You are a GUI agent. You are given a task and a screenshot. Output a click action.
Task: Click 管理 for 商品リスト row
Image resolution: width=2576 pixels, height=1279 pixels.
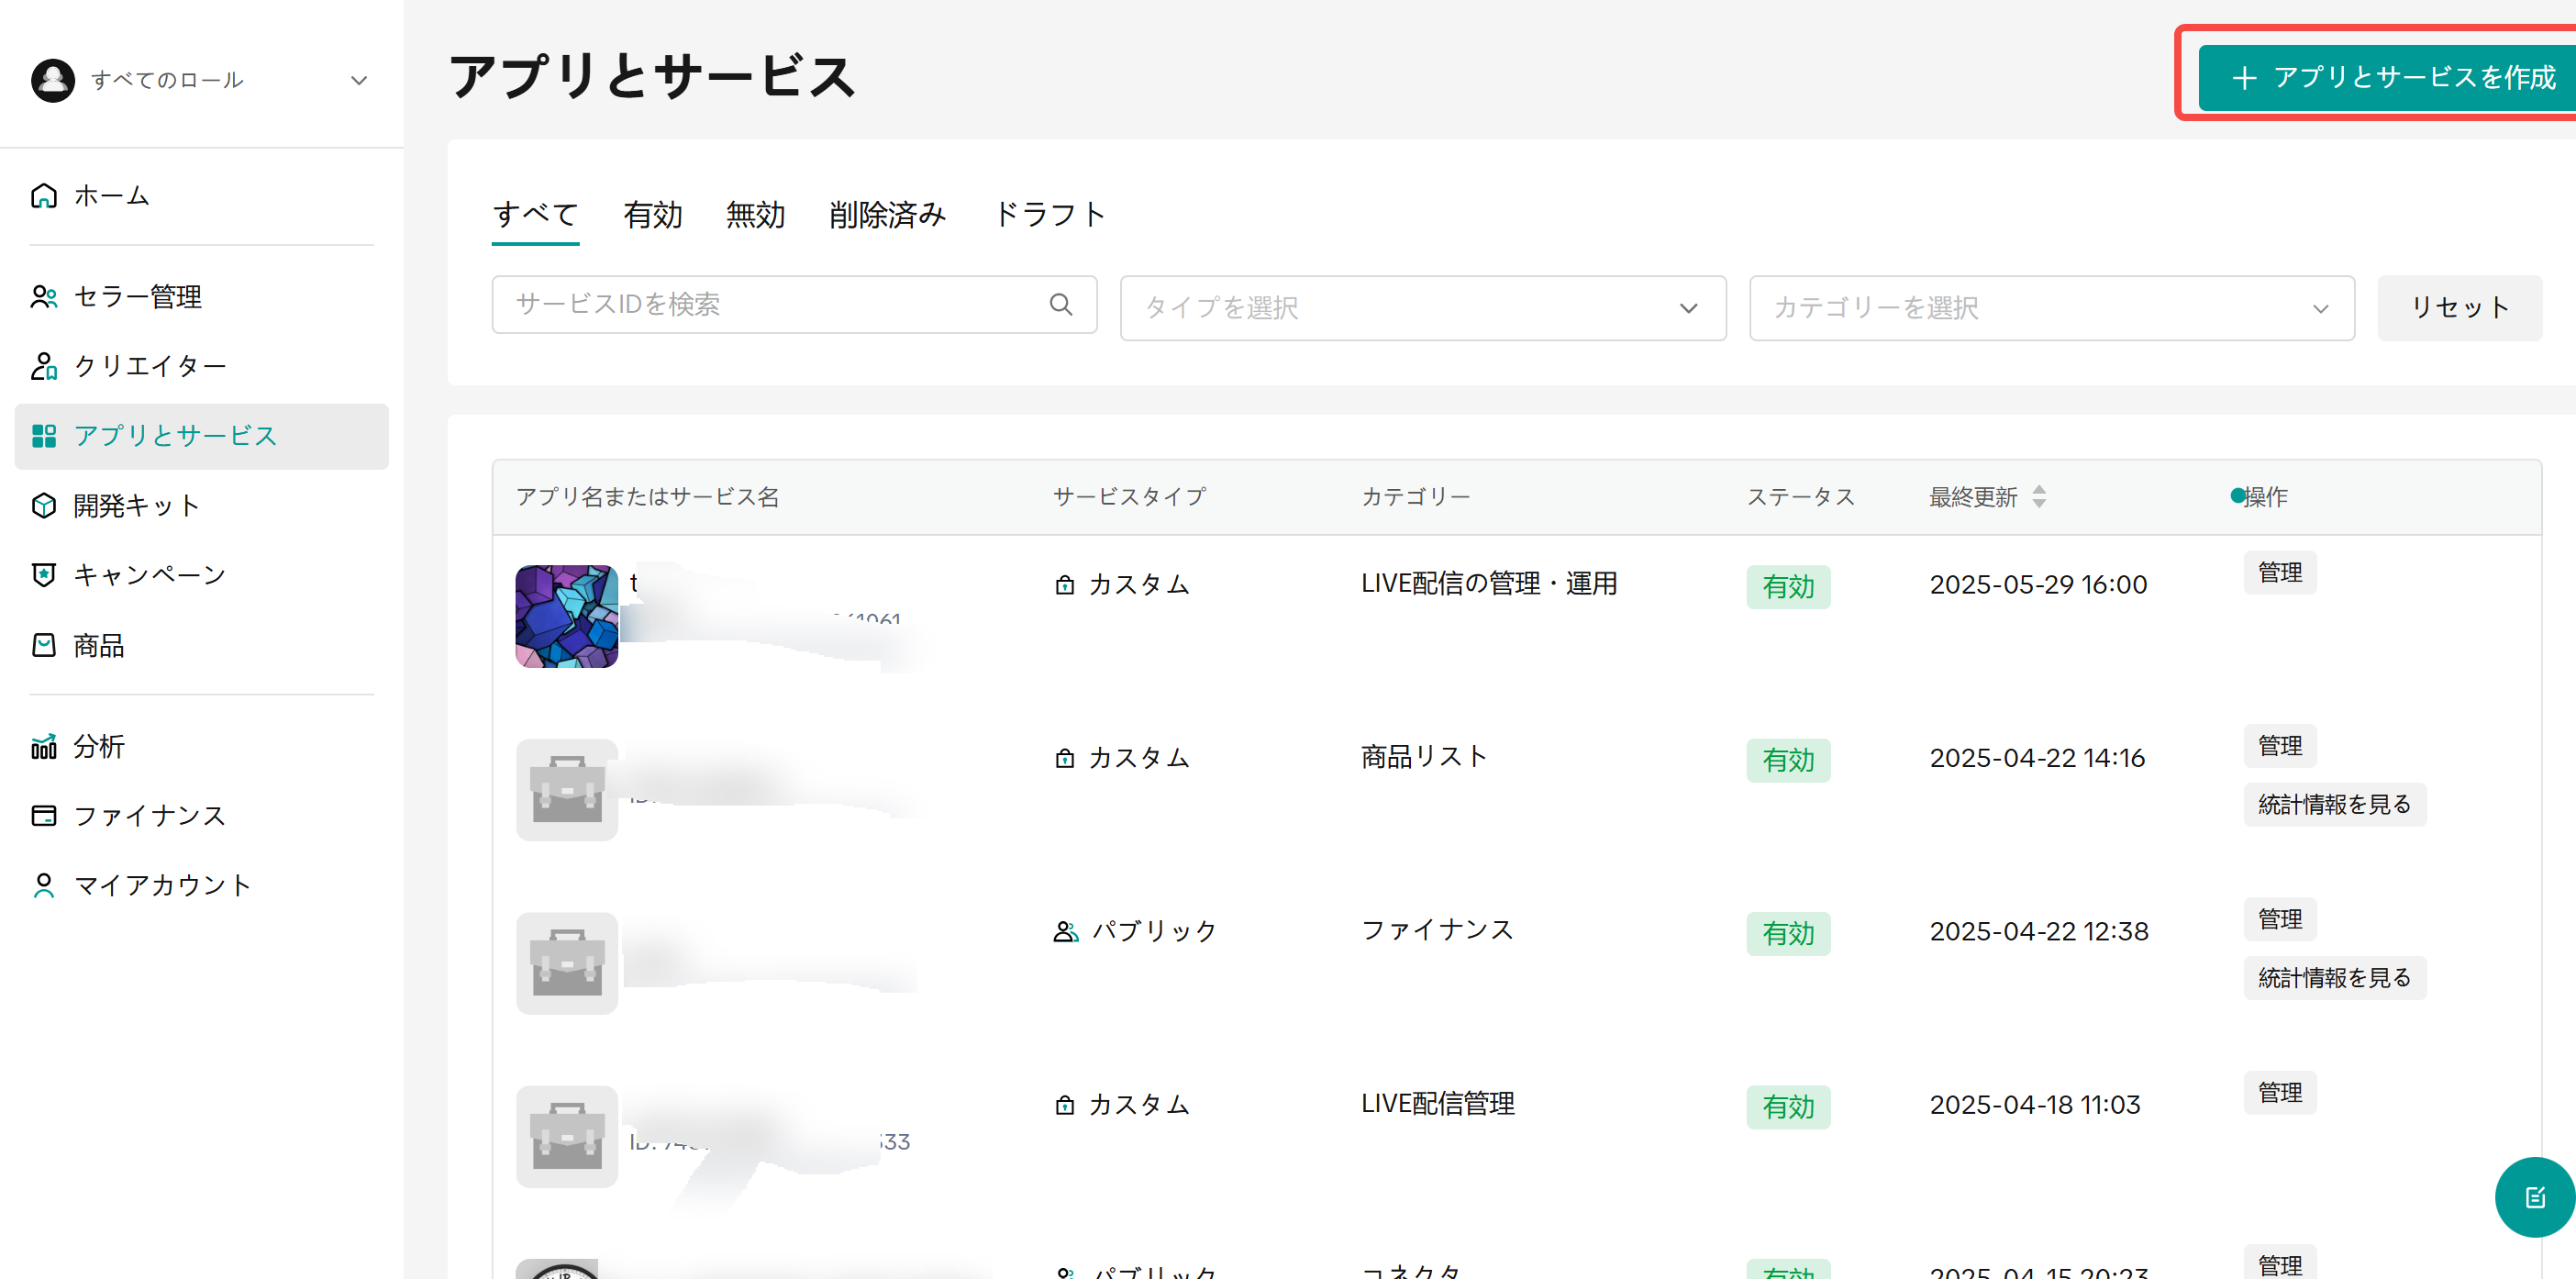pos(2280,746)
